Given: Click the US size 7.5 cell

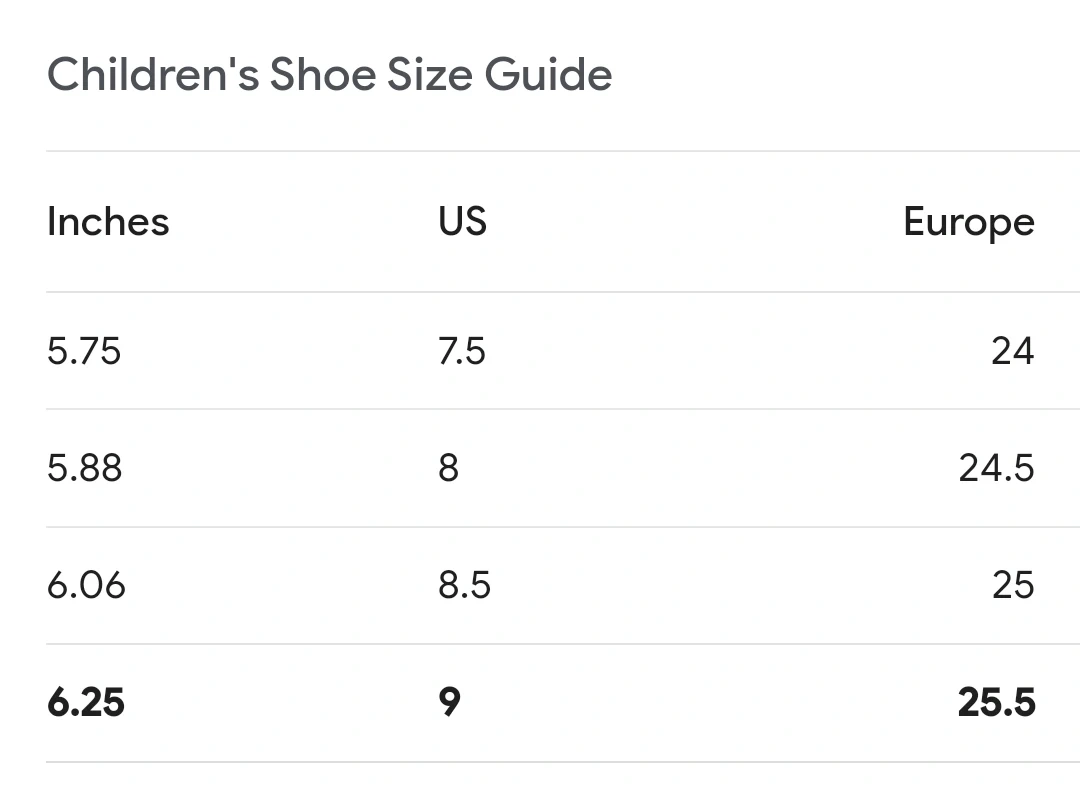Looking at the screenshot, I should click(x=461, y=351).
